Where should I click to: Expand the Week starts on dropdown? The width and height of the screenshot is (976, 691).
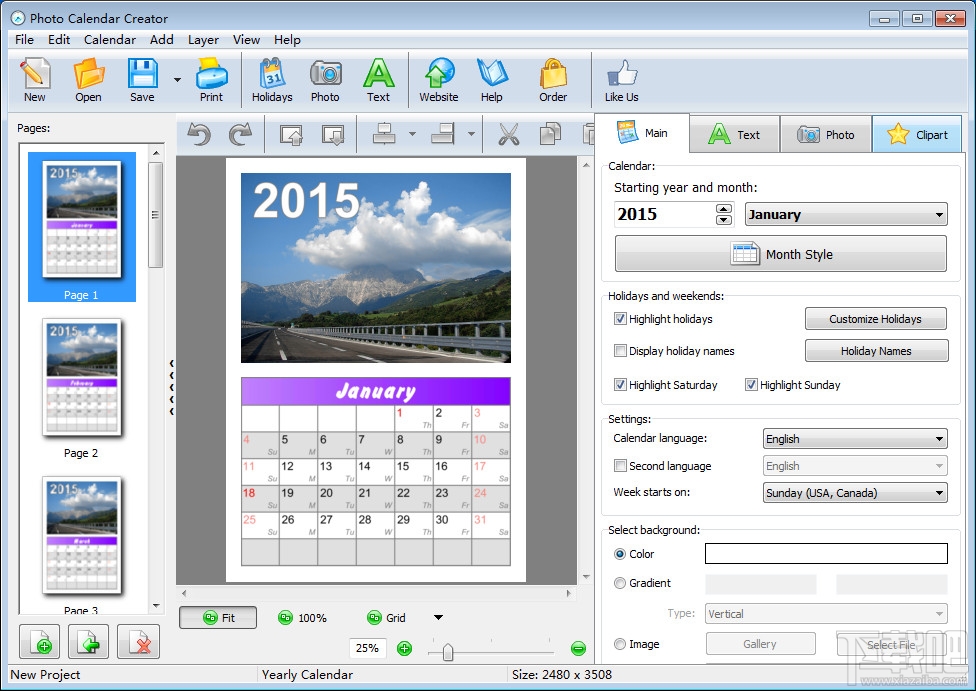(x=854, y=492)
